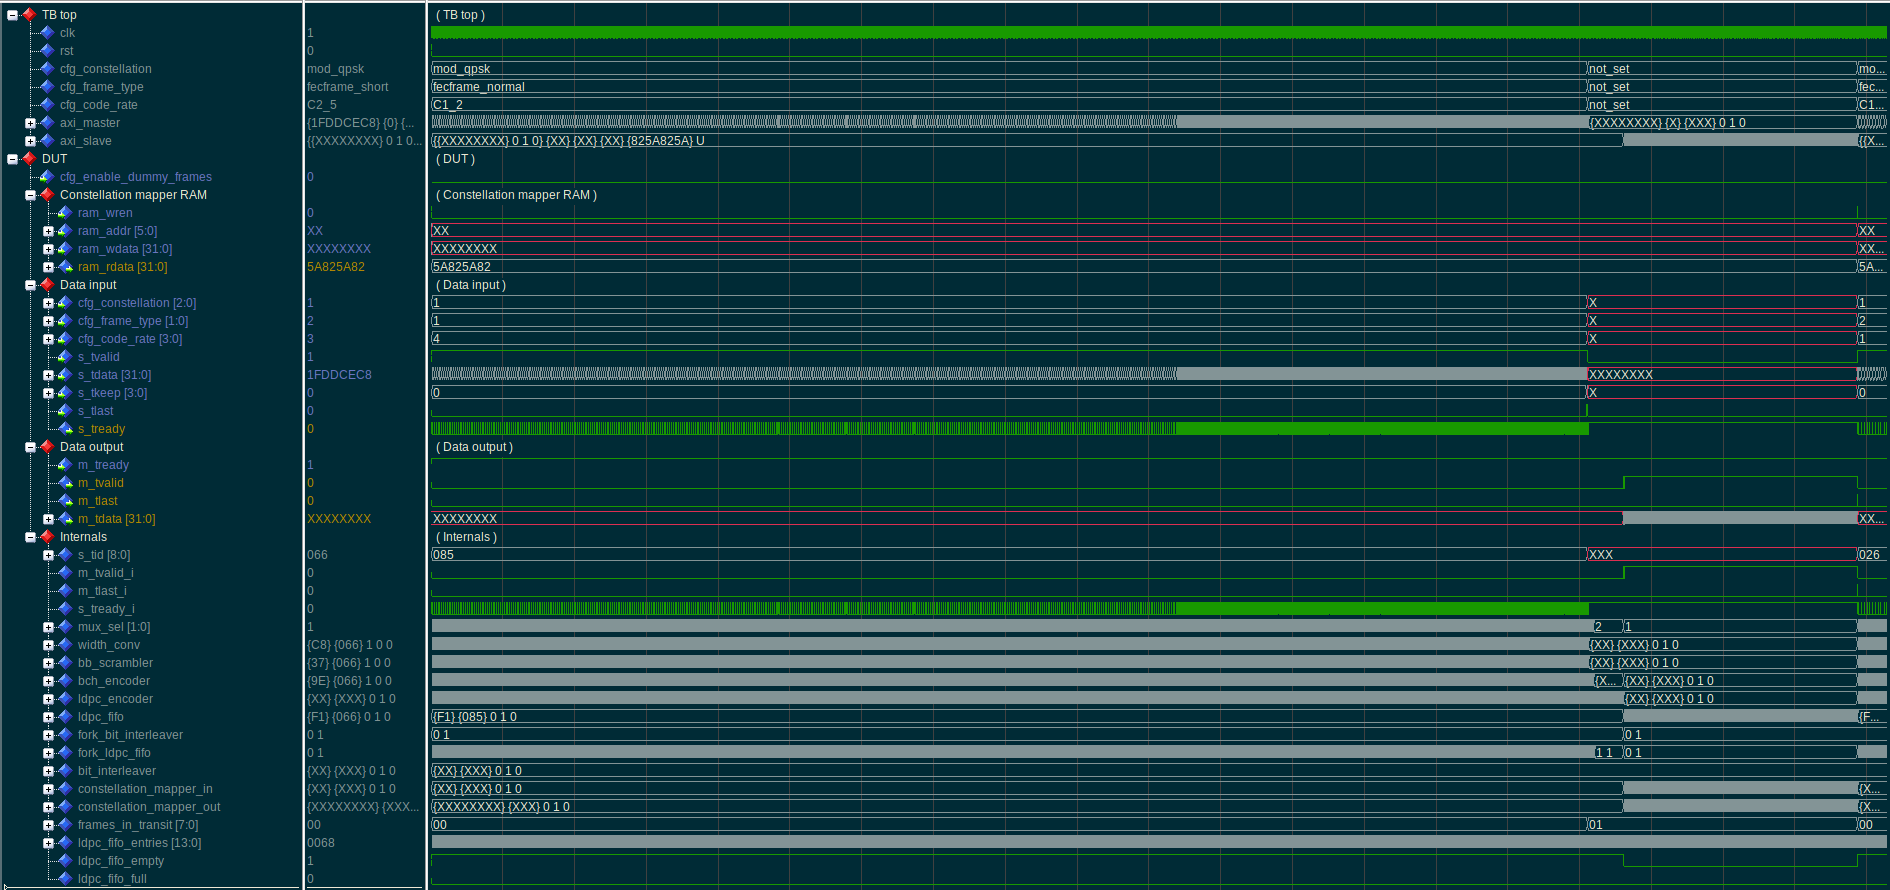Viewport: 1890px width, 890px height.
Task: Click the cfg_enable_dummy_frames signal icon
Action: (47, 177)
